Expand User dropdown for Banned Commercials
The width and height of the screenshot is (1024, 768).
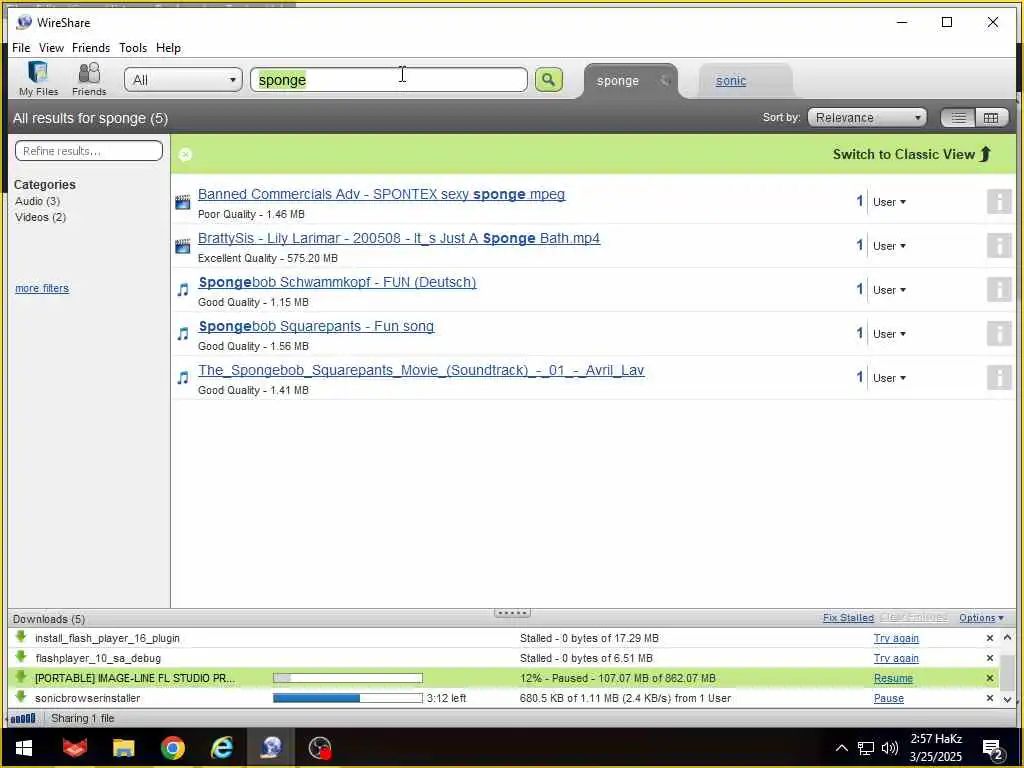pyautogui.click(x=889, y=202)
